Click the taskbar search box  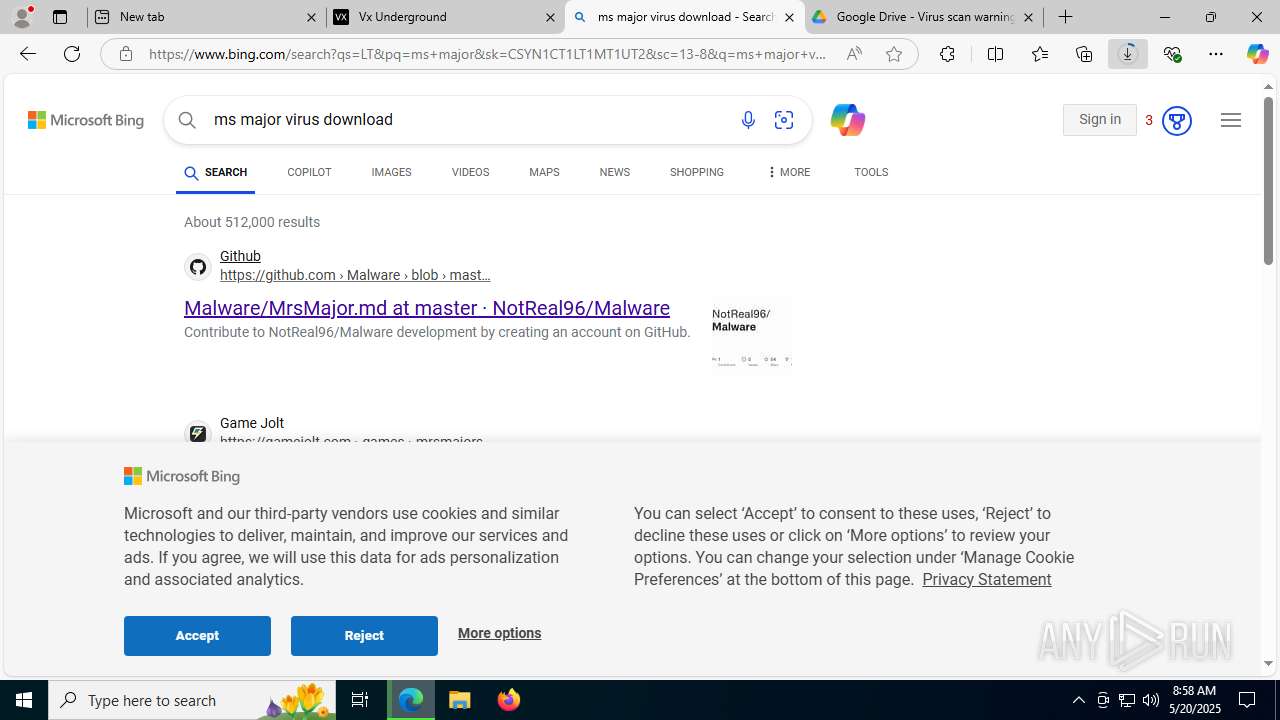point(192,700)
